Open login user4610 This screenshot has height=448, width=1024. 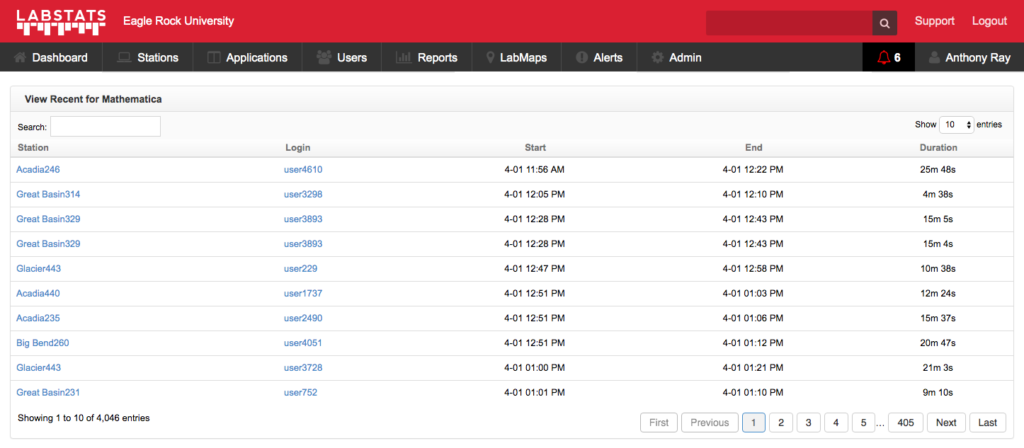point(303,169)
